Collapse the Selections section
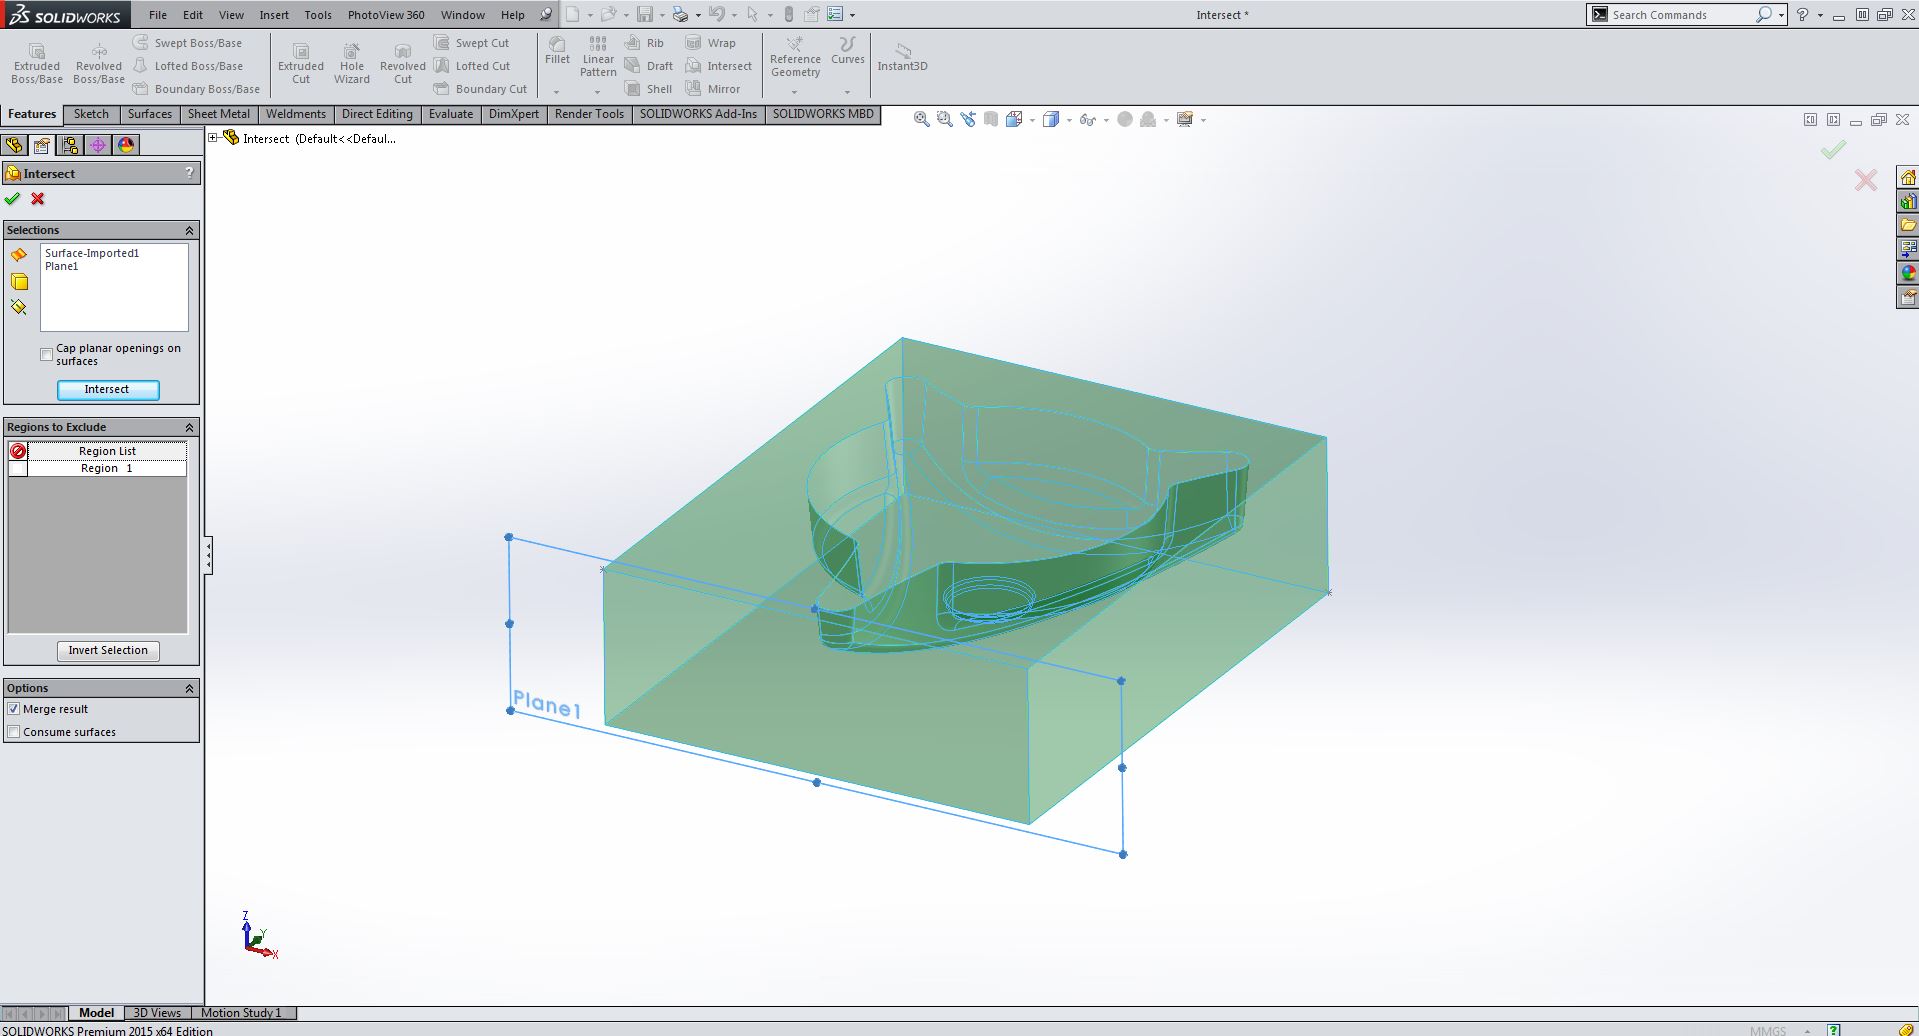This screenshot has width=1919, height=1036. (189, 230)
